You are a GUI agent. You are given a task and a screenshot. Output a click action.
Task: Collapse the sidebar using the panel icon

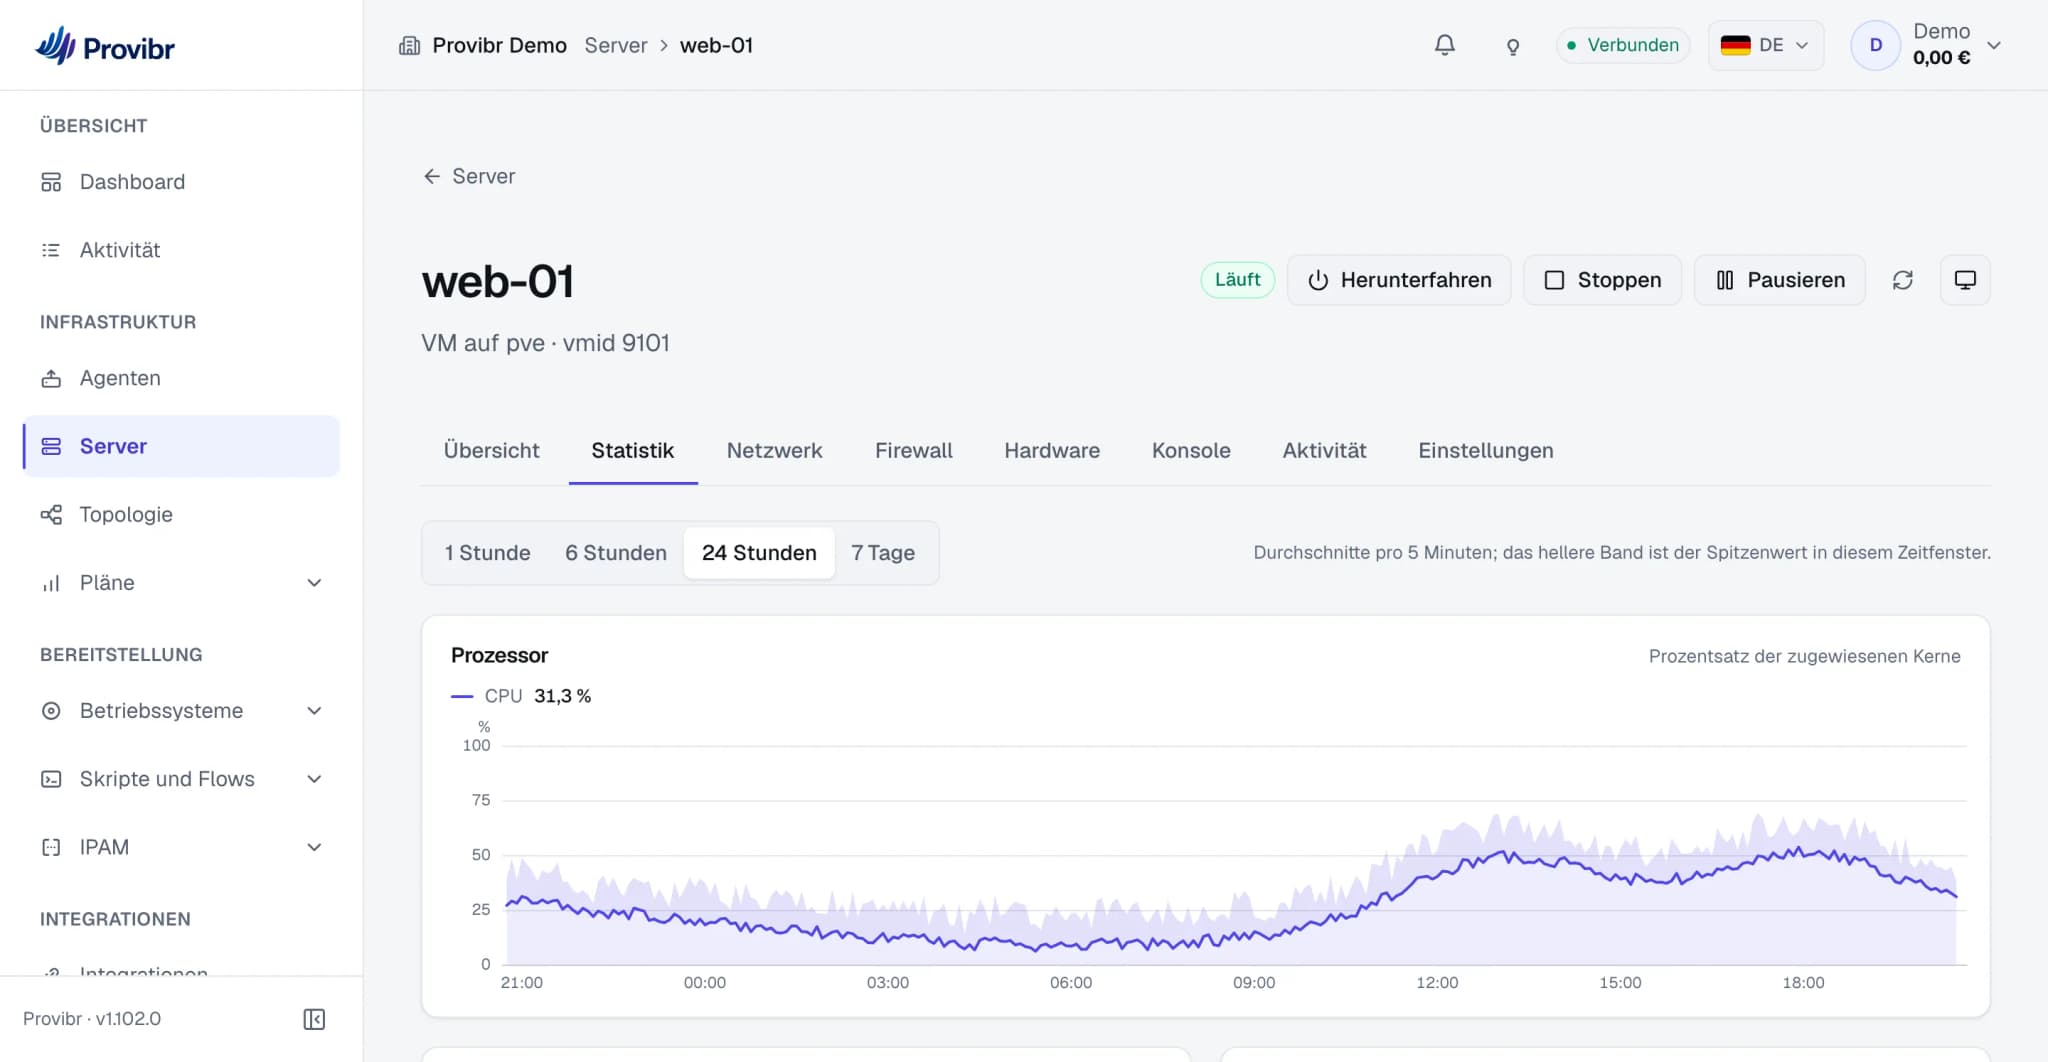314,1019
